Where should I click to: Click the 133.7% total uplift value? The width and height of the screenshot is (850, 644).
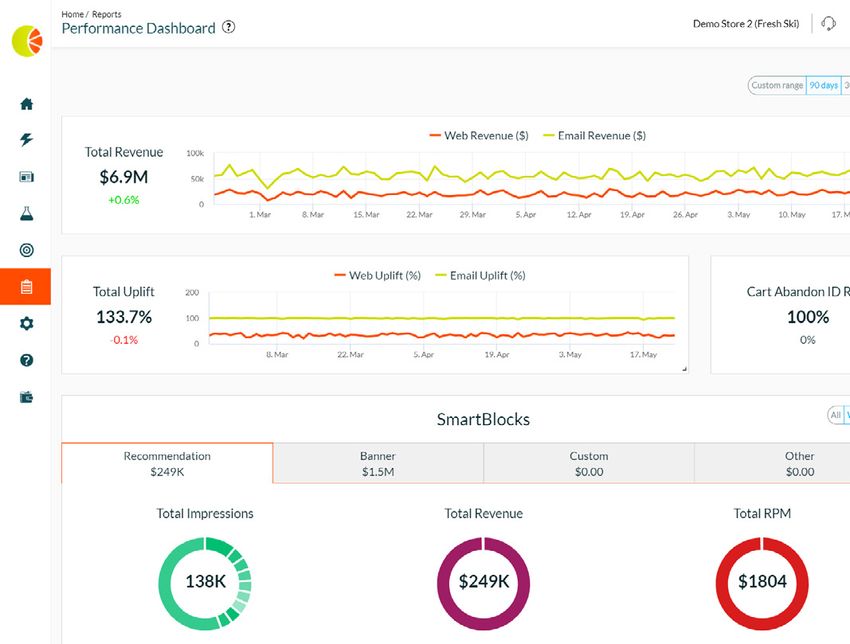[x=124, y=317]
